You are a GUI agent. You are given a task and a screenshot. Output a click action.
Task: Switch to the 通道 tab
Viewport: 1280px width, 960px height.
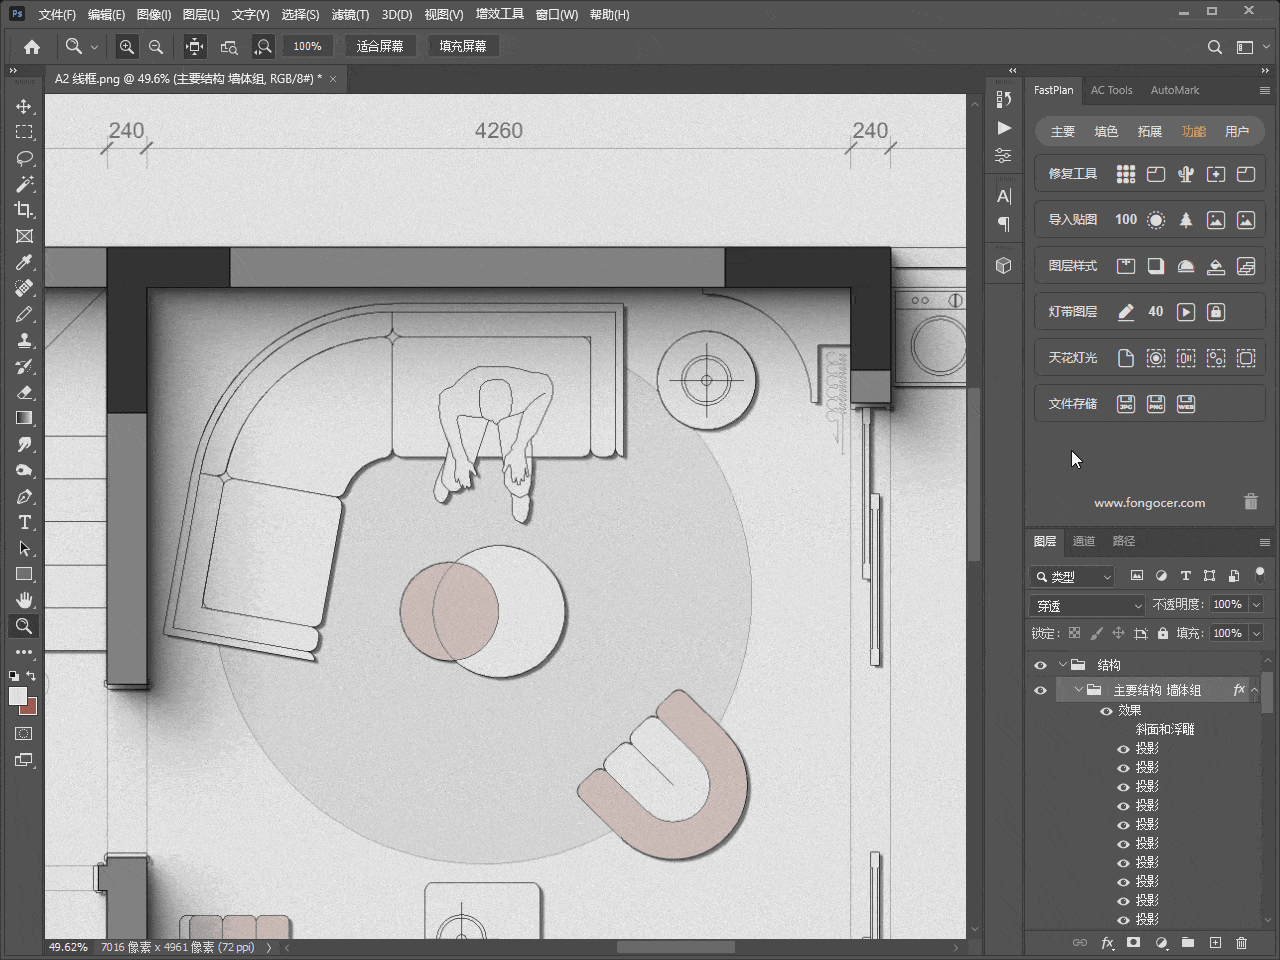pos(1084,541)
